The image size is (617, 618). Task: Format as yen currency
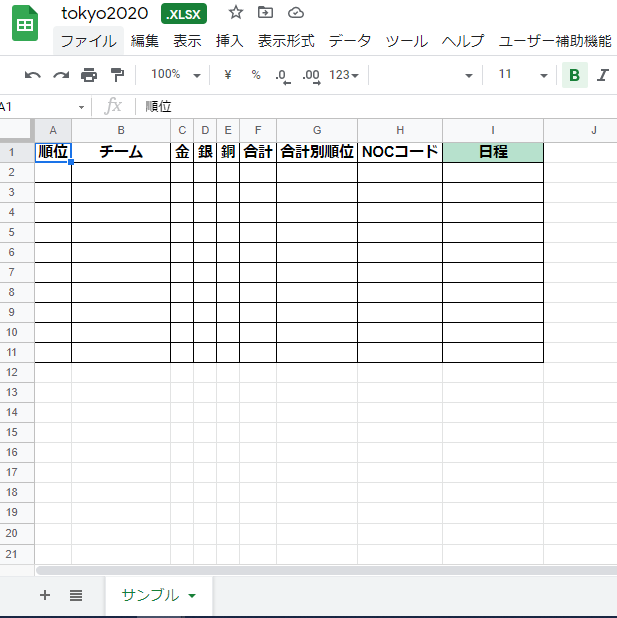pyautogui.click(x=227, y=74)
